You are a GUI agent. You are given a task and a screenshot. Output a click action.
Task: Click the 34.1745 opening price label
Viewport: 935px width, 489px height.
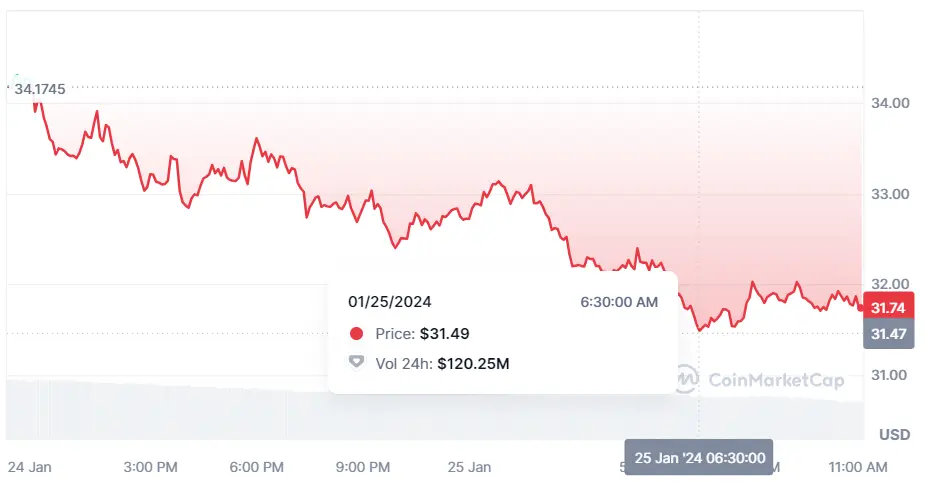tap(40, 90)
